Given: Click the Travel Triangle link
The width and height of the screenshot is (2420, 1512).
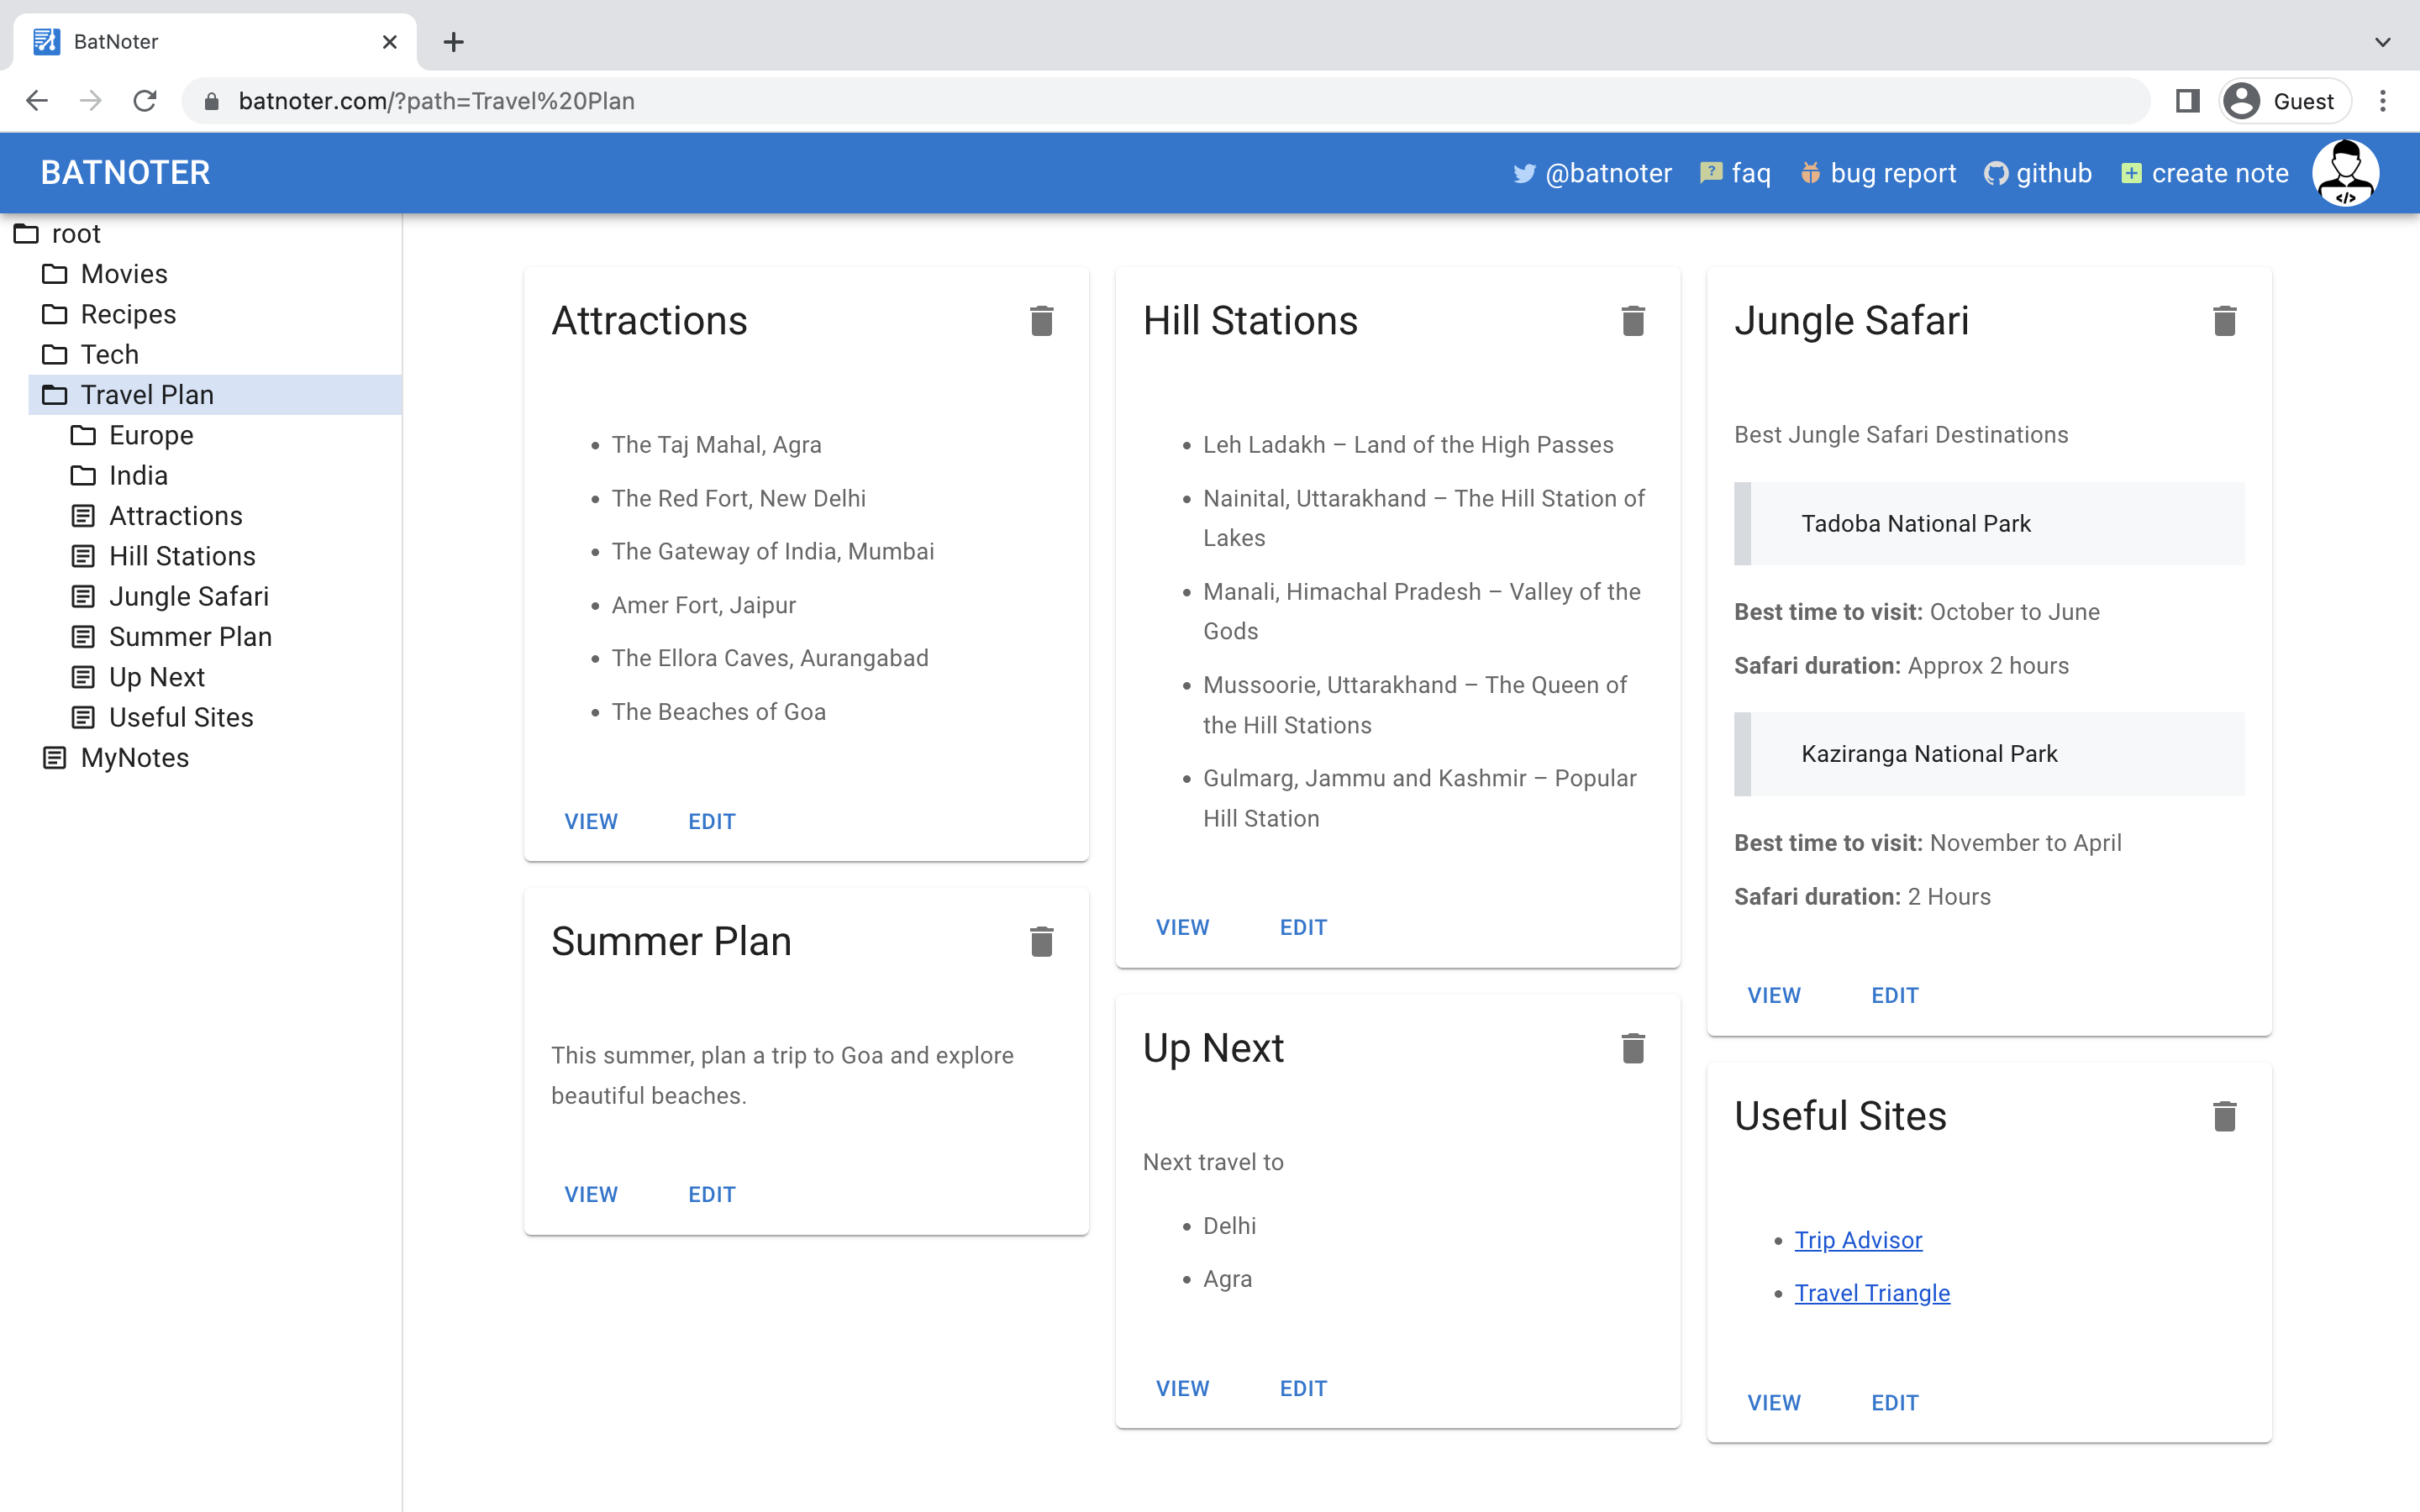Looking at the screenshot, I should (x=1871, y=1293).
